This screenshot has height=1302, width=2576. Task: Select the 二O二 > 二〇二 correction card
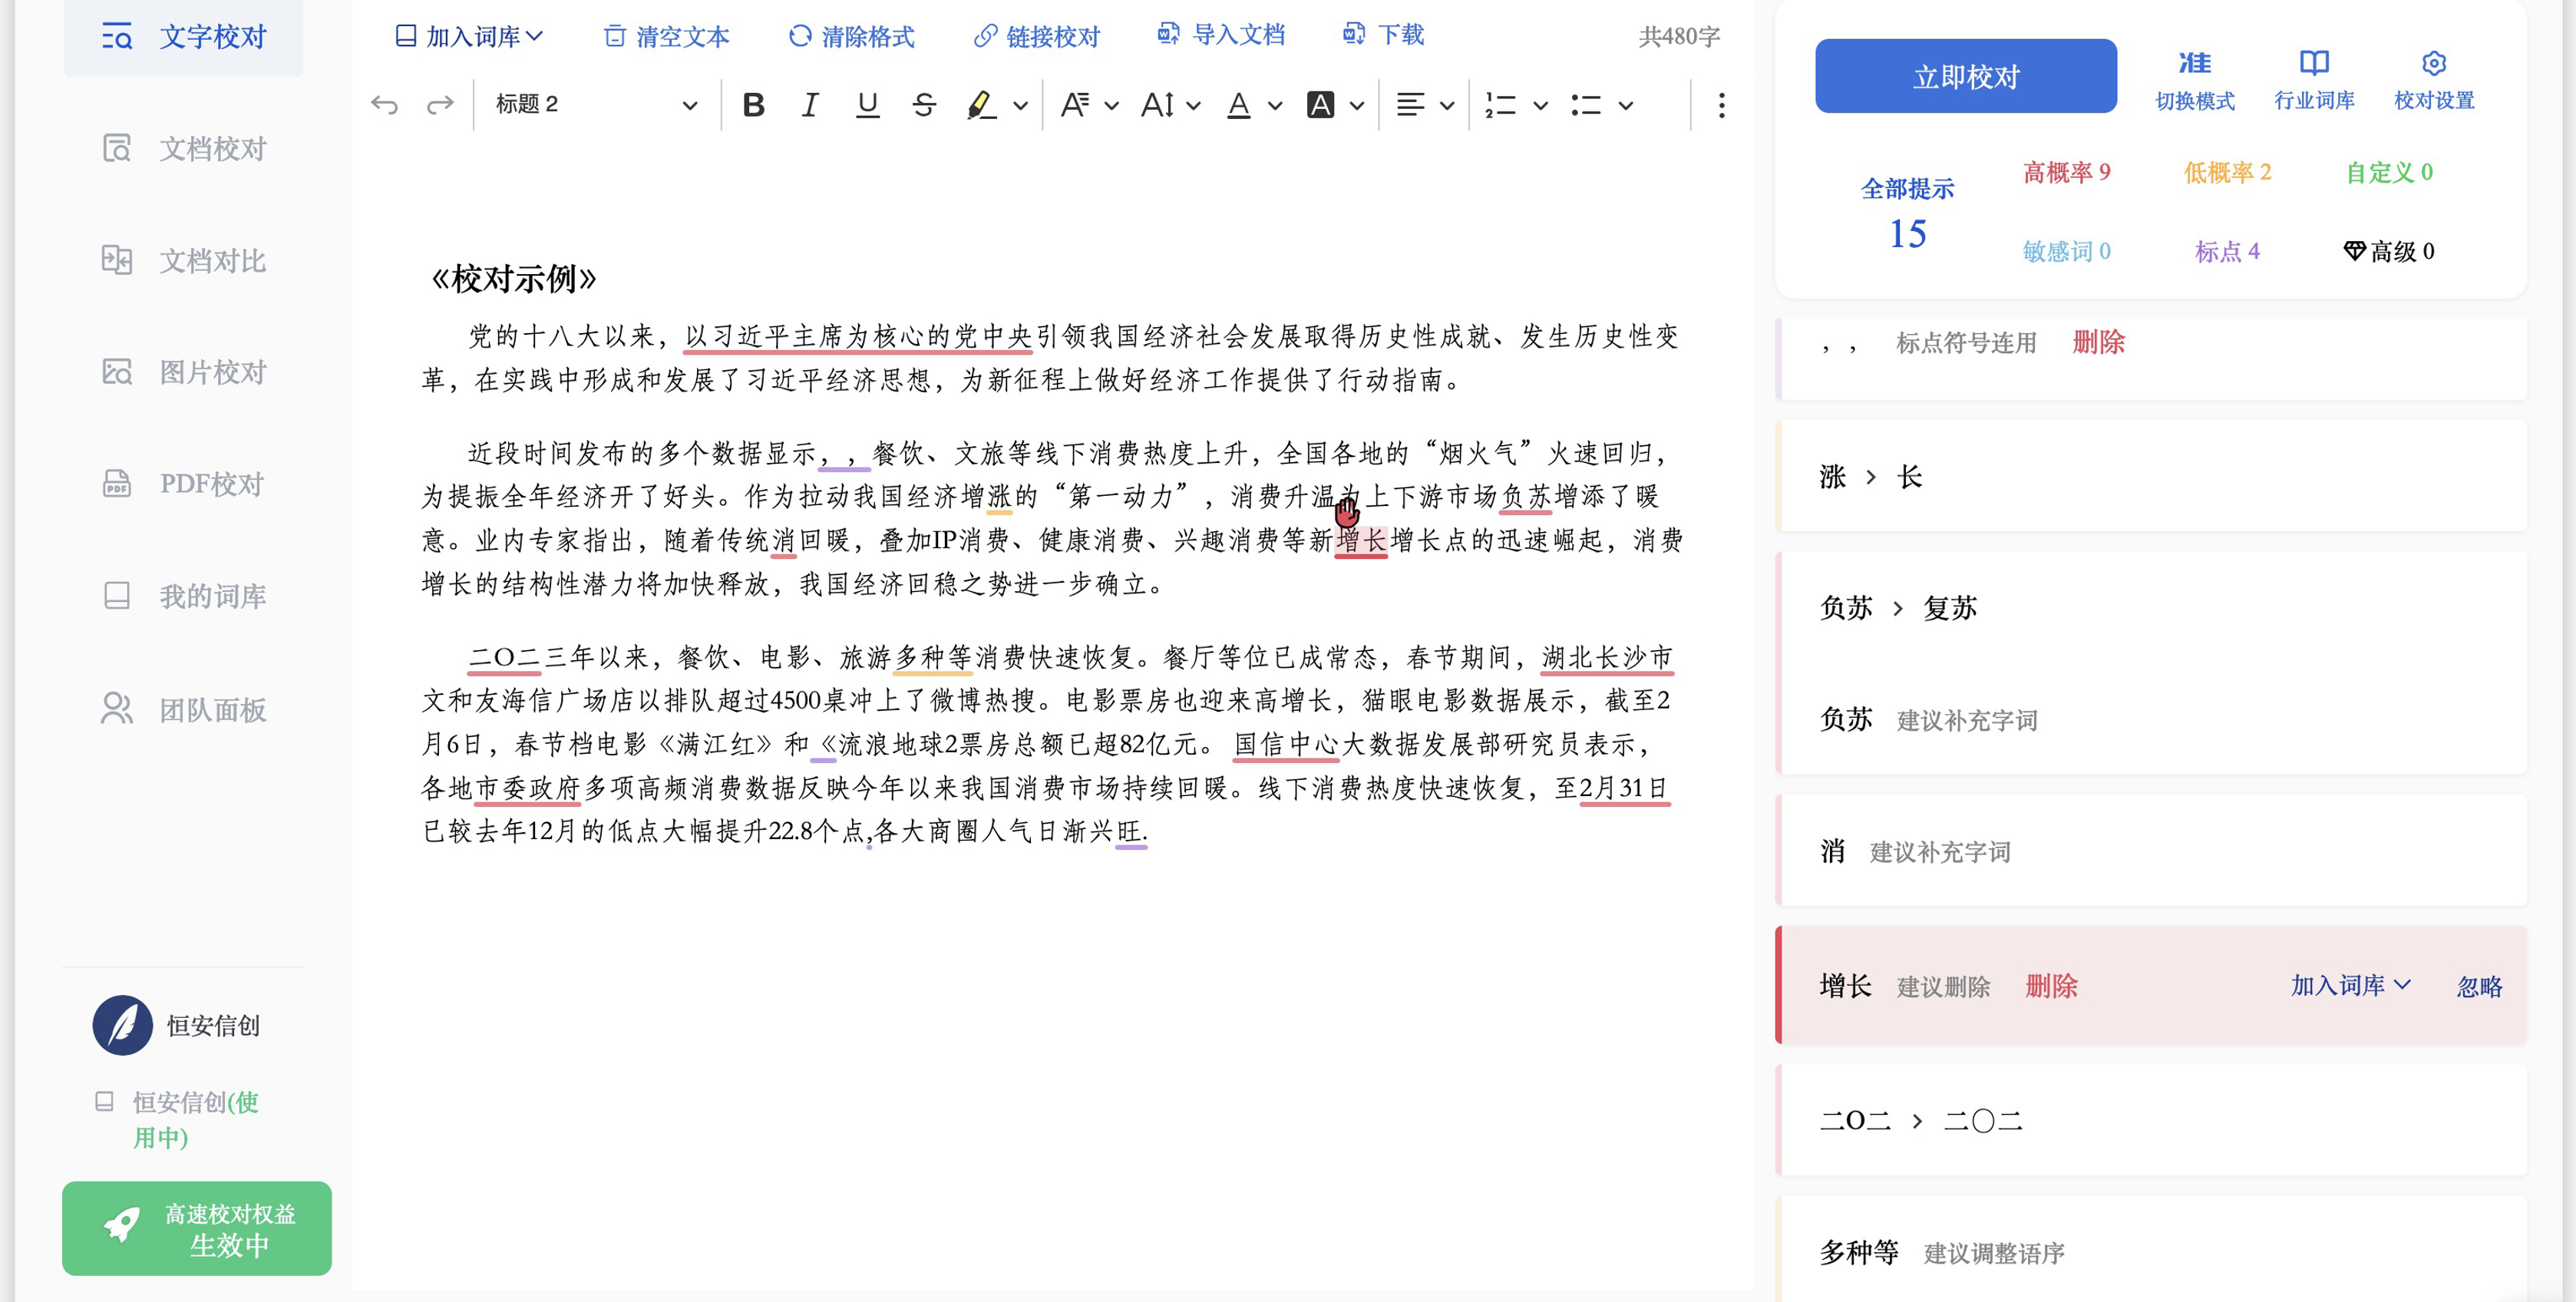point(2150,1120)
